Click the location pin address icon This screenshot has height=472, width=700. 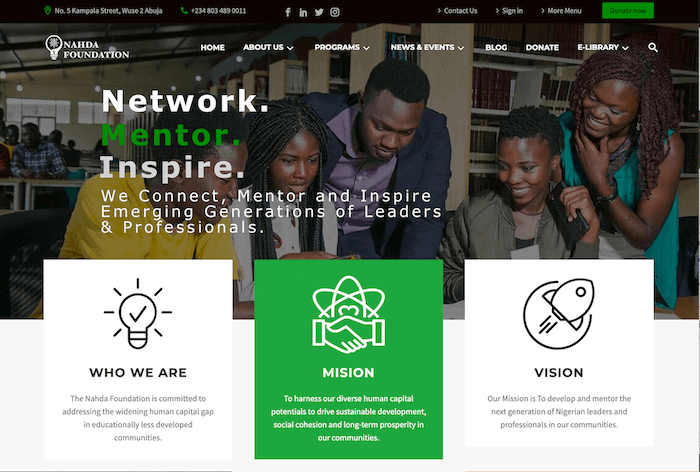coord(48,10)
